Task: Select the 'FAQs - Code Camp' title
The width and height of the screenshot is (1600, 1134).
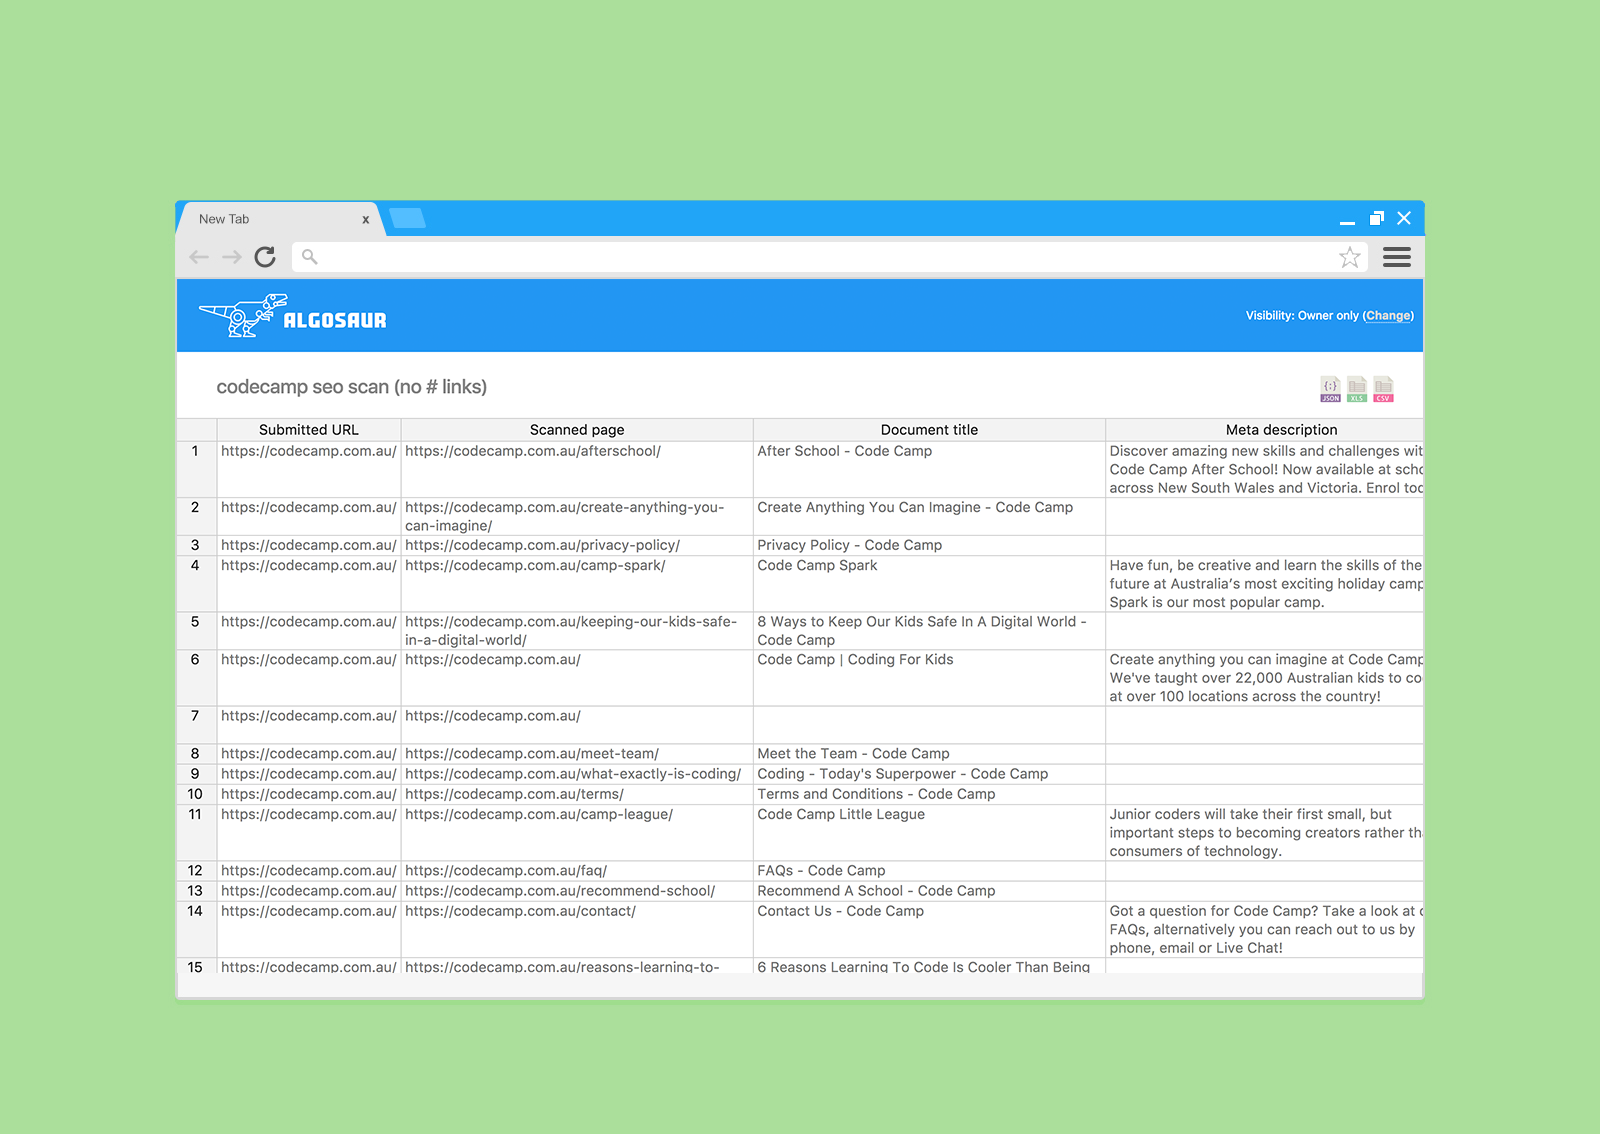Action: [821, 871]
